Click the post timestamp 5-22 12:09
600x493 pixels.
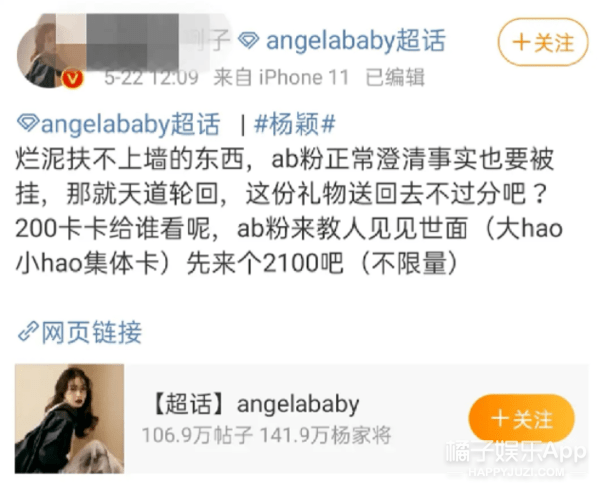[152, 78]
